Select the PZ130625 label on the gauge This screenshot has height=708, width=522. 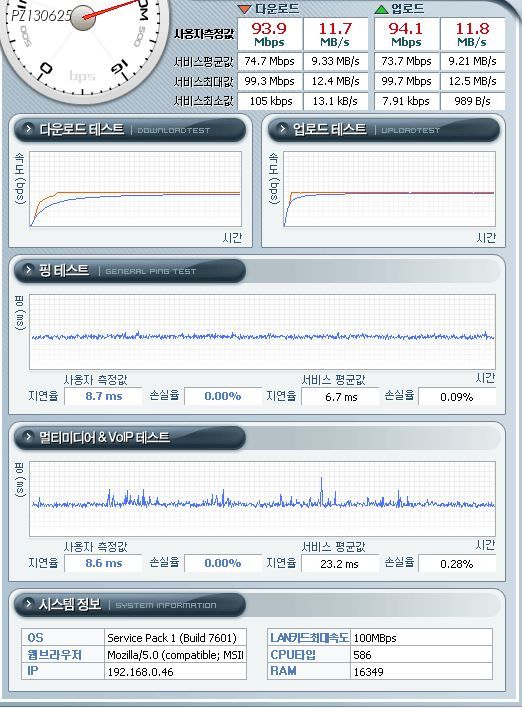(x=41, y=16)
